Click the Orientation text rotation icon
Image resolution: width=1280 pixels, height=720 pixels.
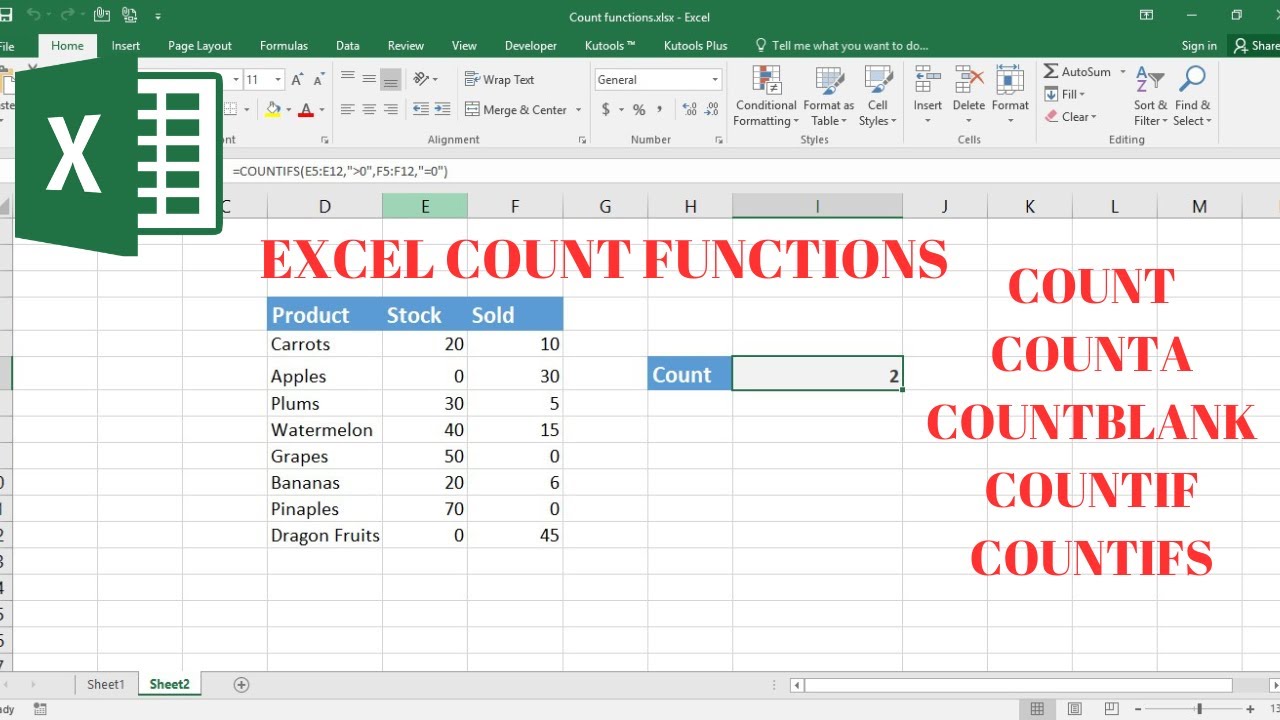click(x=422, y=79)
